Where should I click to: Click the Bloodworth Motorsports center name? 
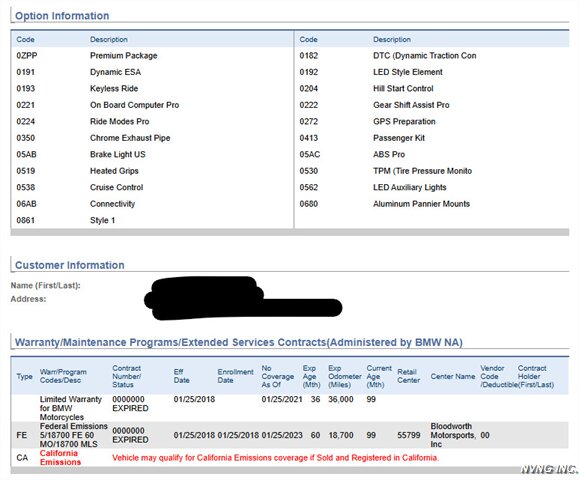coord(453,435)
